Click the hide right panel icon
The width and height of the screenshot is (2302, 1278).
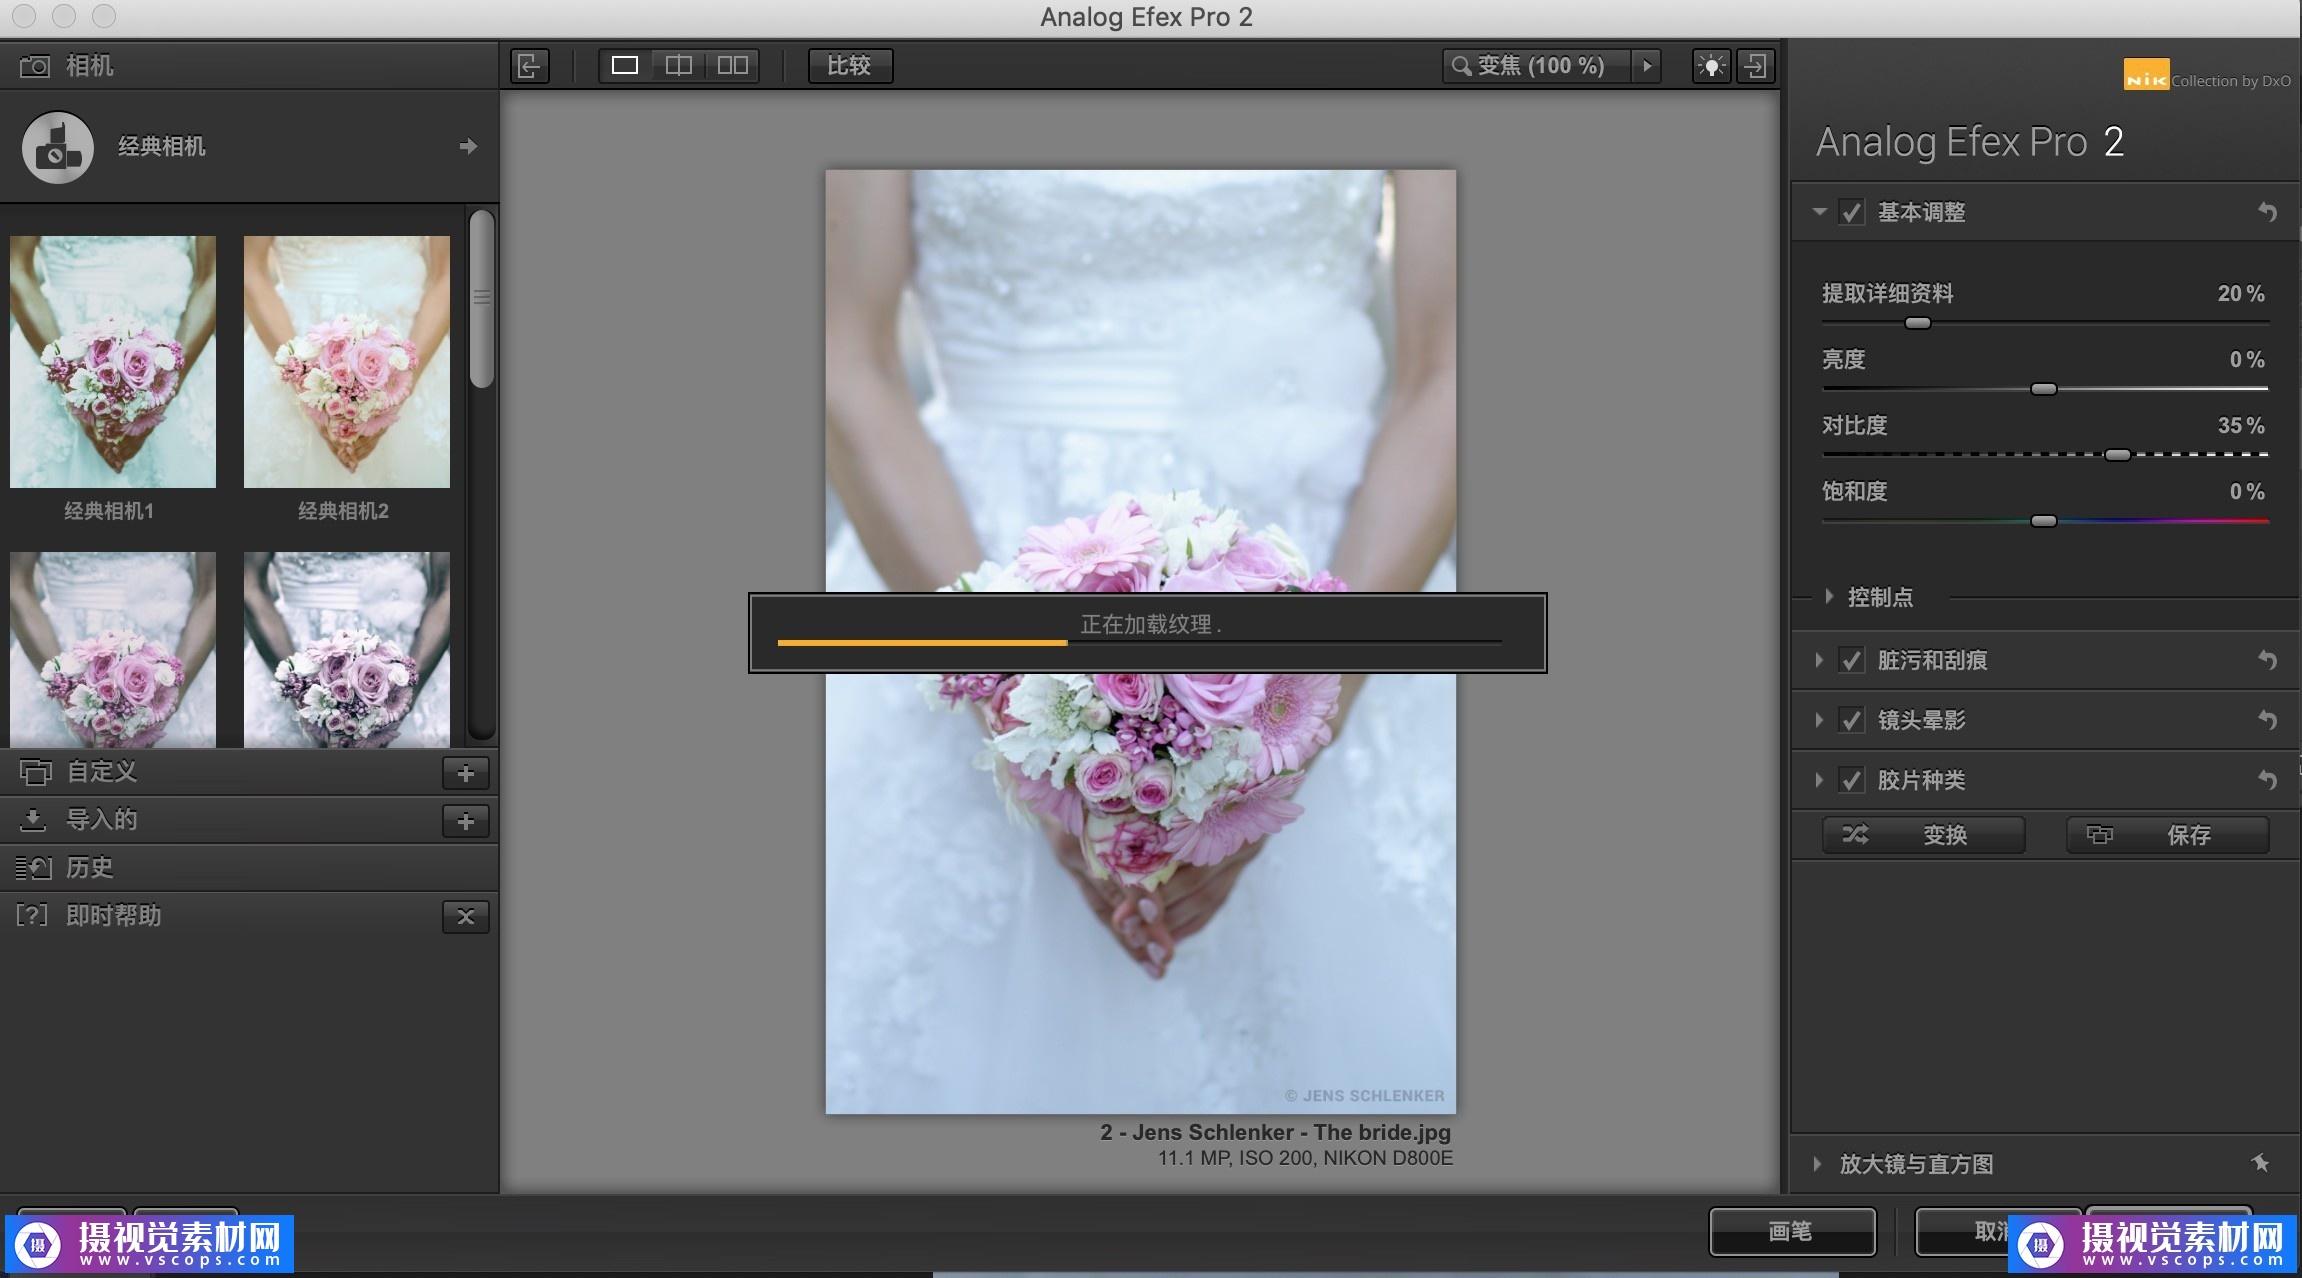point(1756,66)
